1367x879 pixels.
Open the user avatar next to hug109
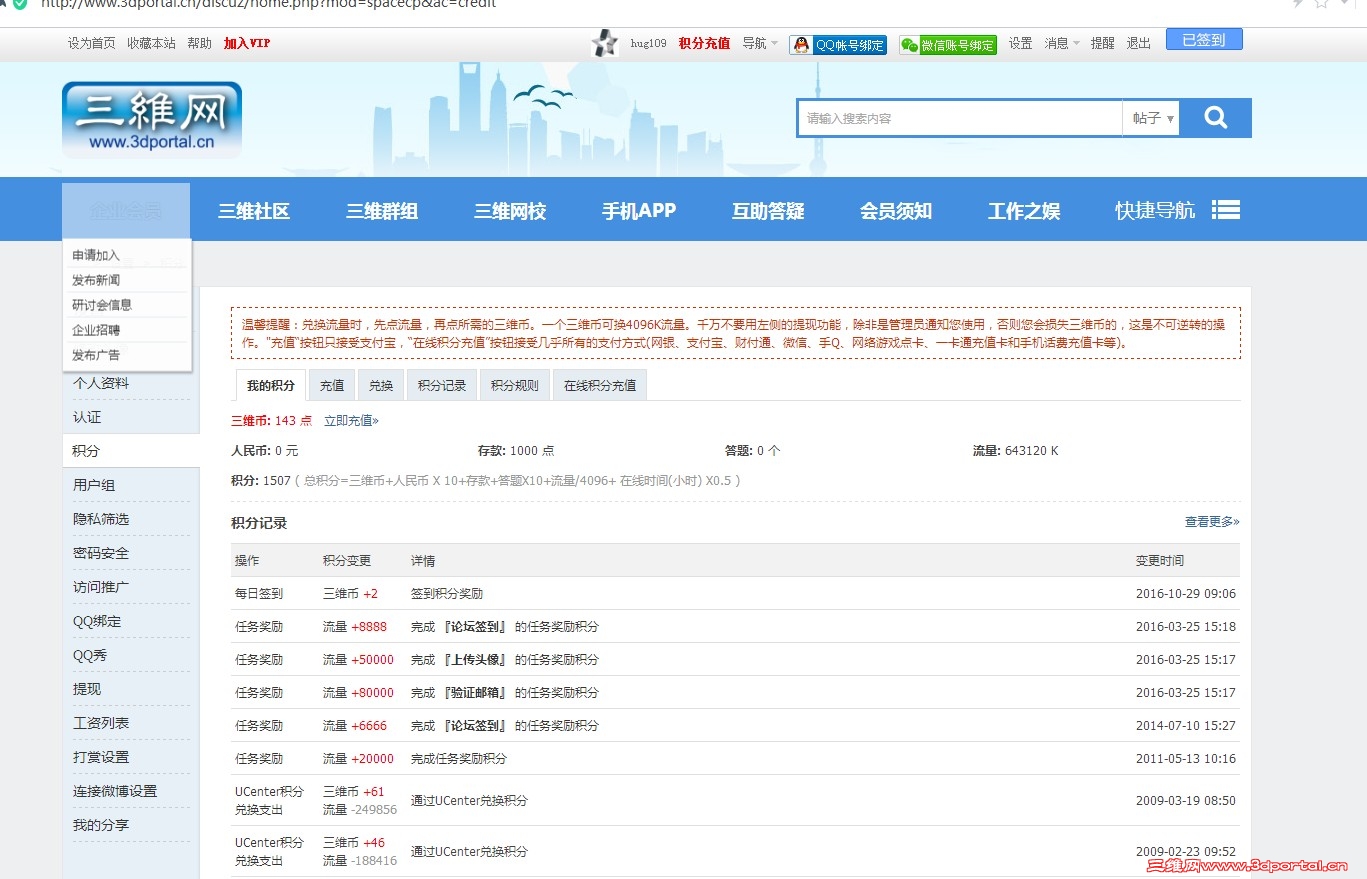pyautogui.click(x=605, y=43)
